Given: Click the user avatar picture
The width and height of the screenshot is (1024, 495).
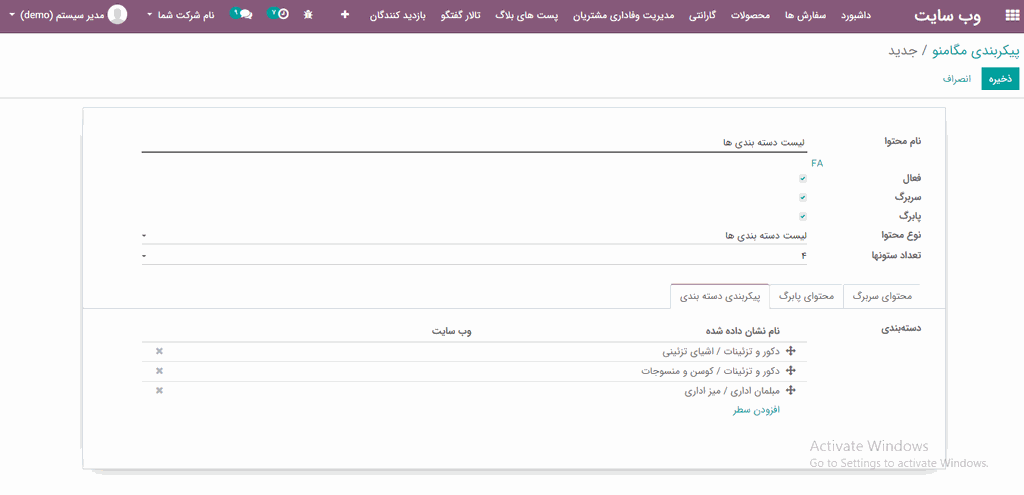Looking at the screenshot, I should (118, 14).
